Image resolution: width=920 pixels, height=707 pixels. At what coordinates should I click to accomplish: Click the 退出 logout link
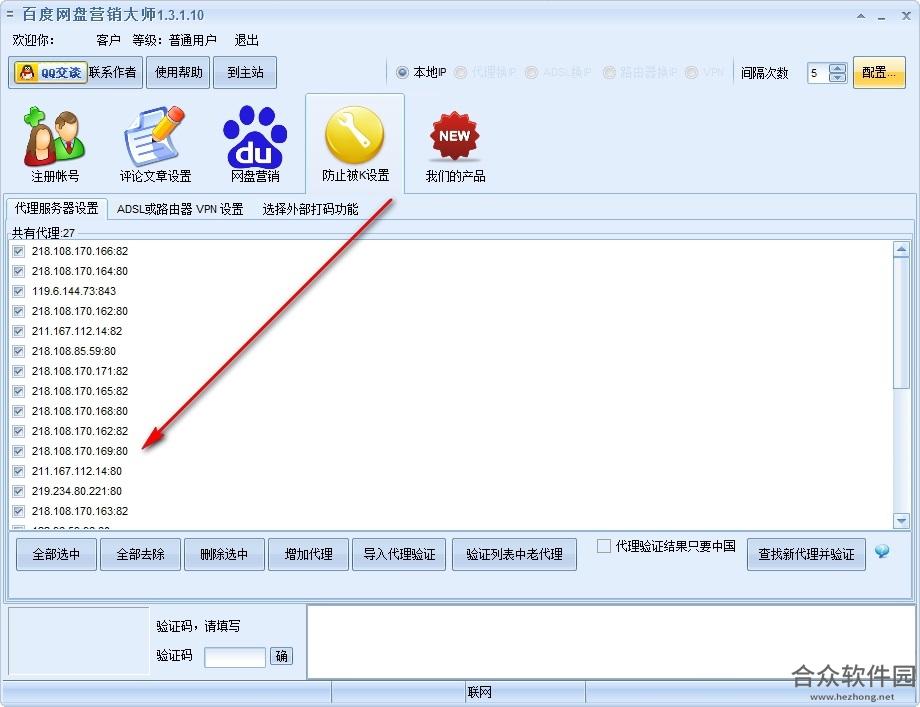(x=246, y=40)
